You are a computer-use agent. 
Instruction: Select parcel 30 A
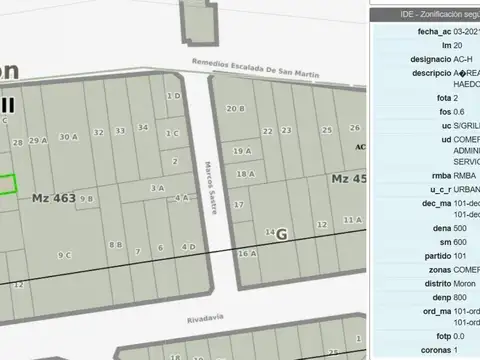[x=68, y=137]
